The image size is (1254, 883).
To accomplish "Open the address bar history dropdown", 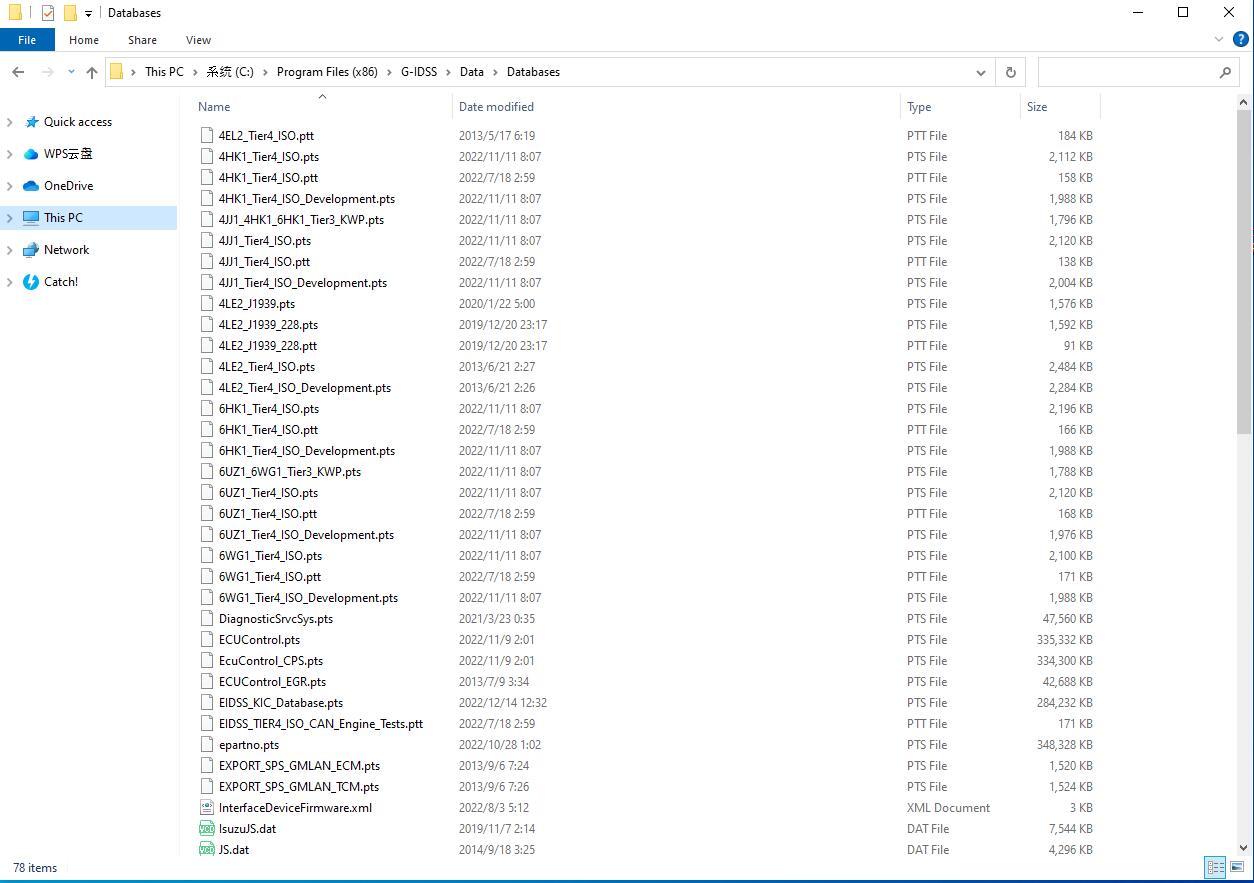I will [x=981, y=72].
